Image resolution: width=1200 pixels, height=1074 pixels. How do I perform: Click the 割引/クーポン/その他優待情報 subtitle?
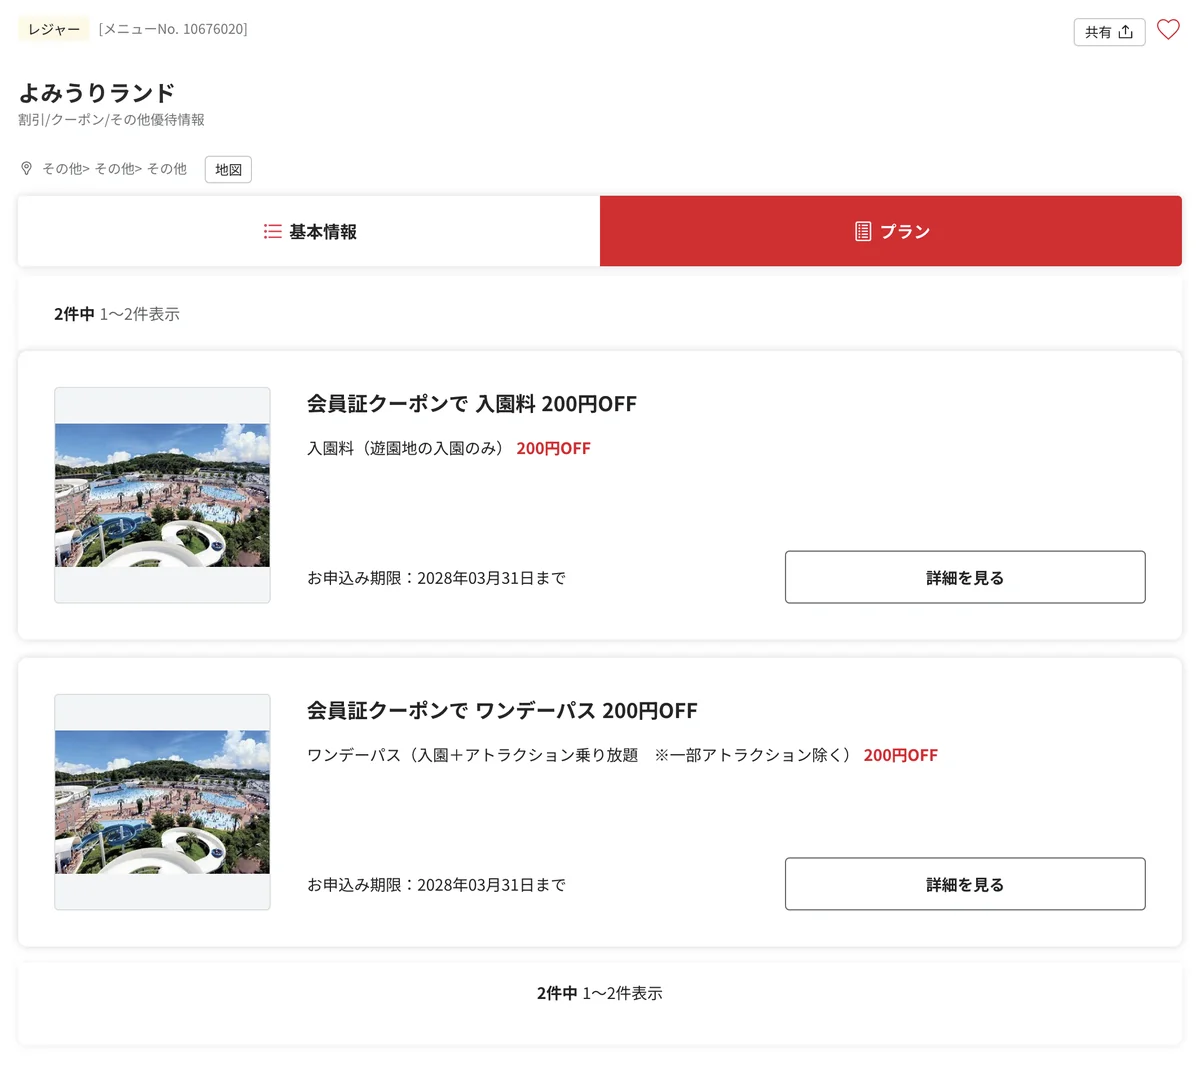pos(111,120)
